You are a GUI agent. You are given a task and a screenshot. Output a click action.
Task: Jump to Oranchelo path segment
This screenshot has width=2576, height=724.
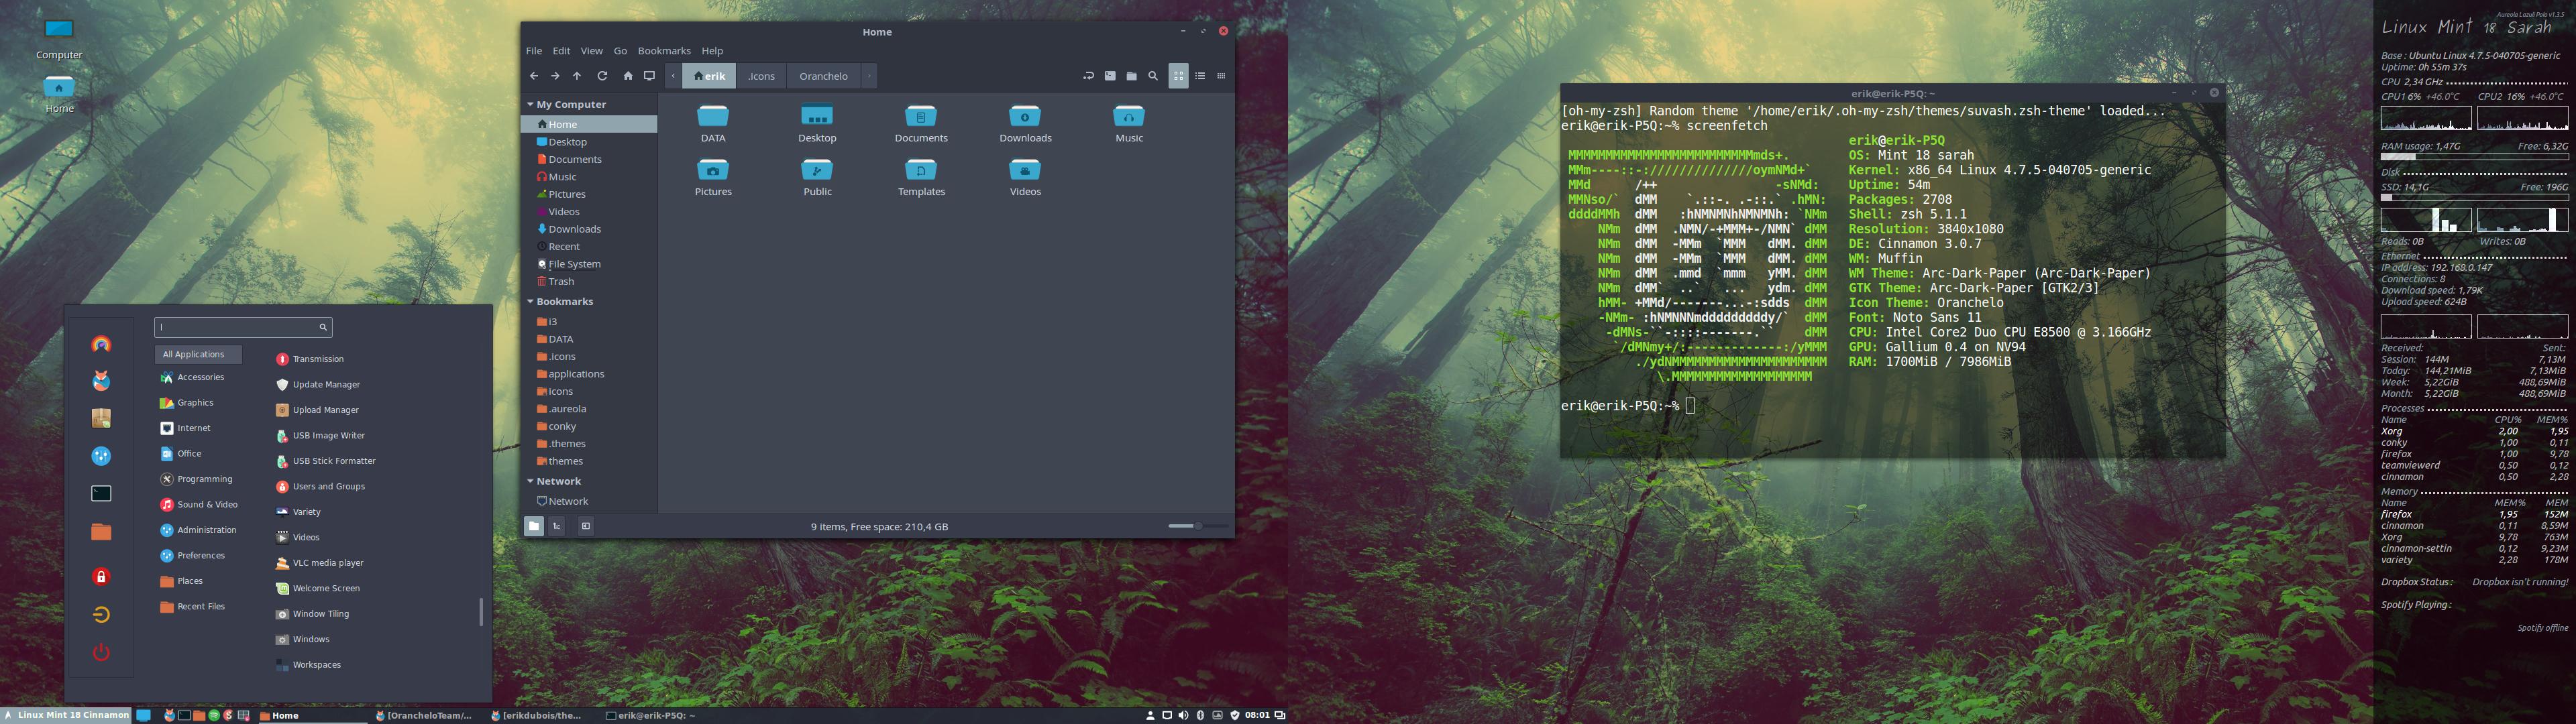pyautogui.click(x=824, y=76)
